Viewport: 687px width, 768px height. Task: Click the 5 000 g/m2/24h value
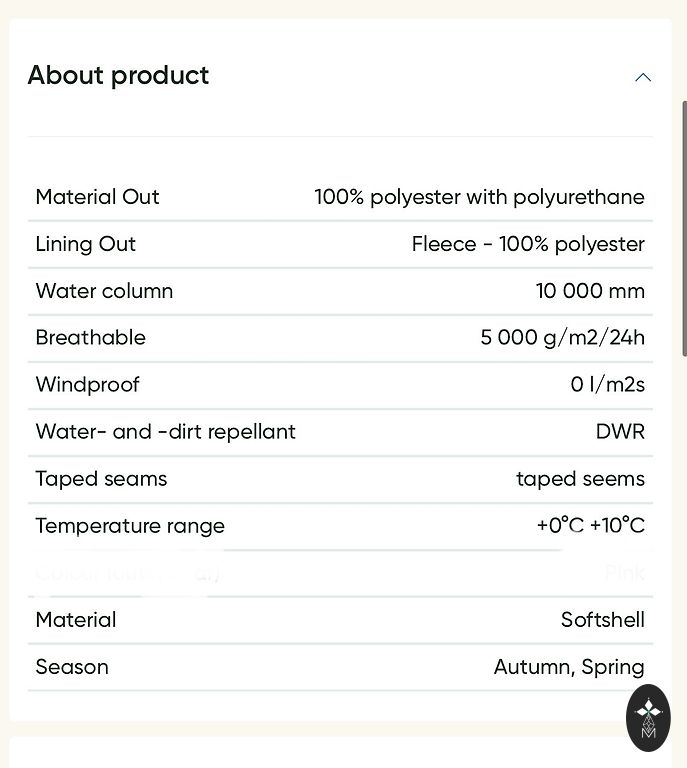click(562, 338)
